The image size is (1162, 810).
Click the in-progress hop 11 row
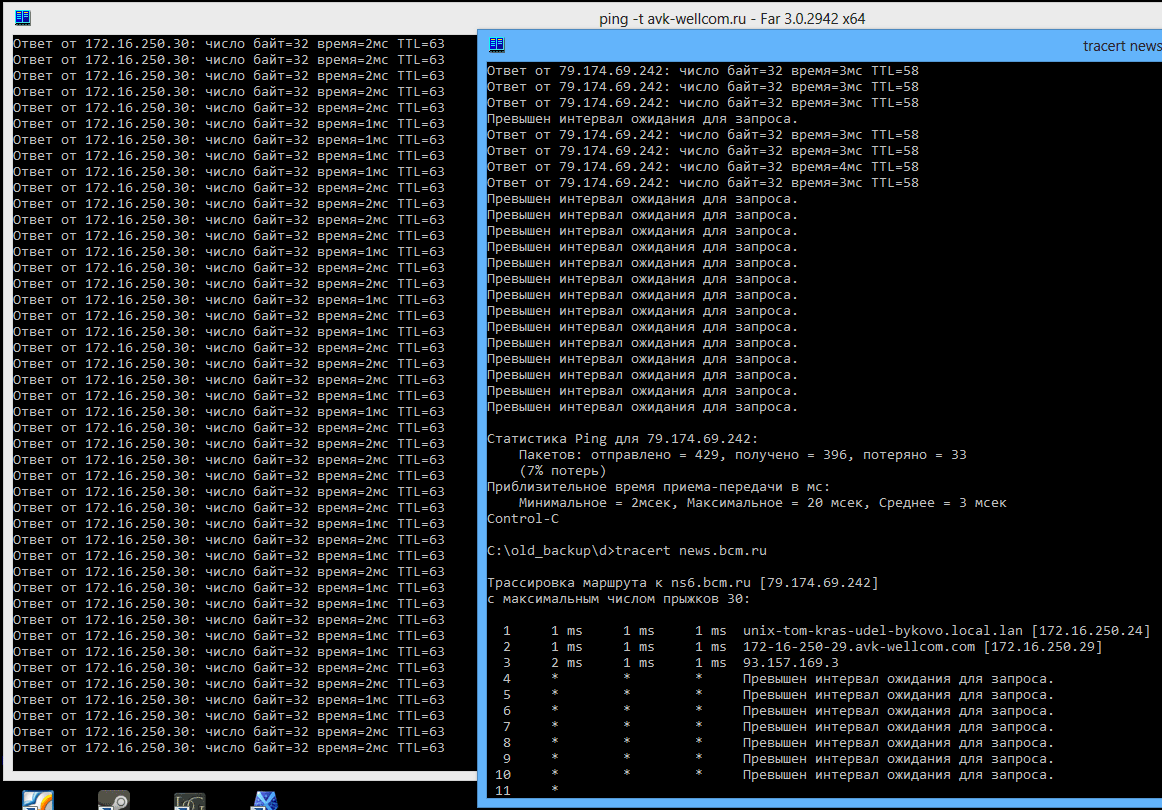[x=527, y=791]
